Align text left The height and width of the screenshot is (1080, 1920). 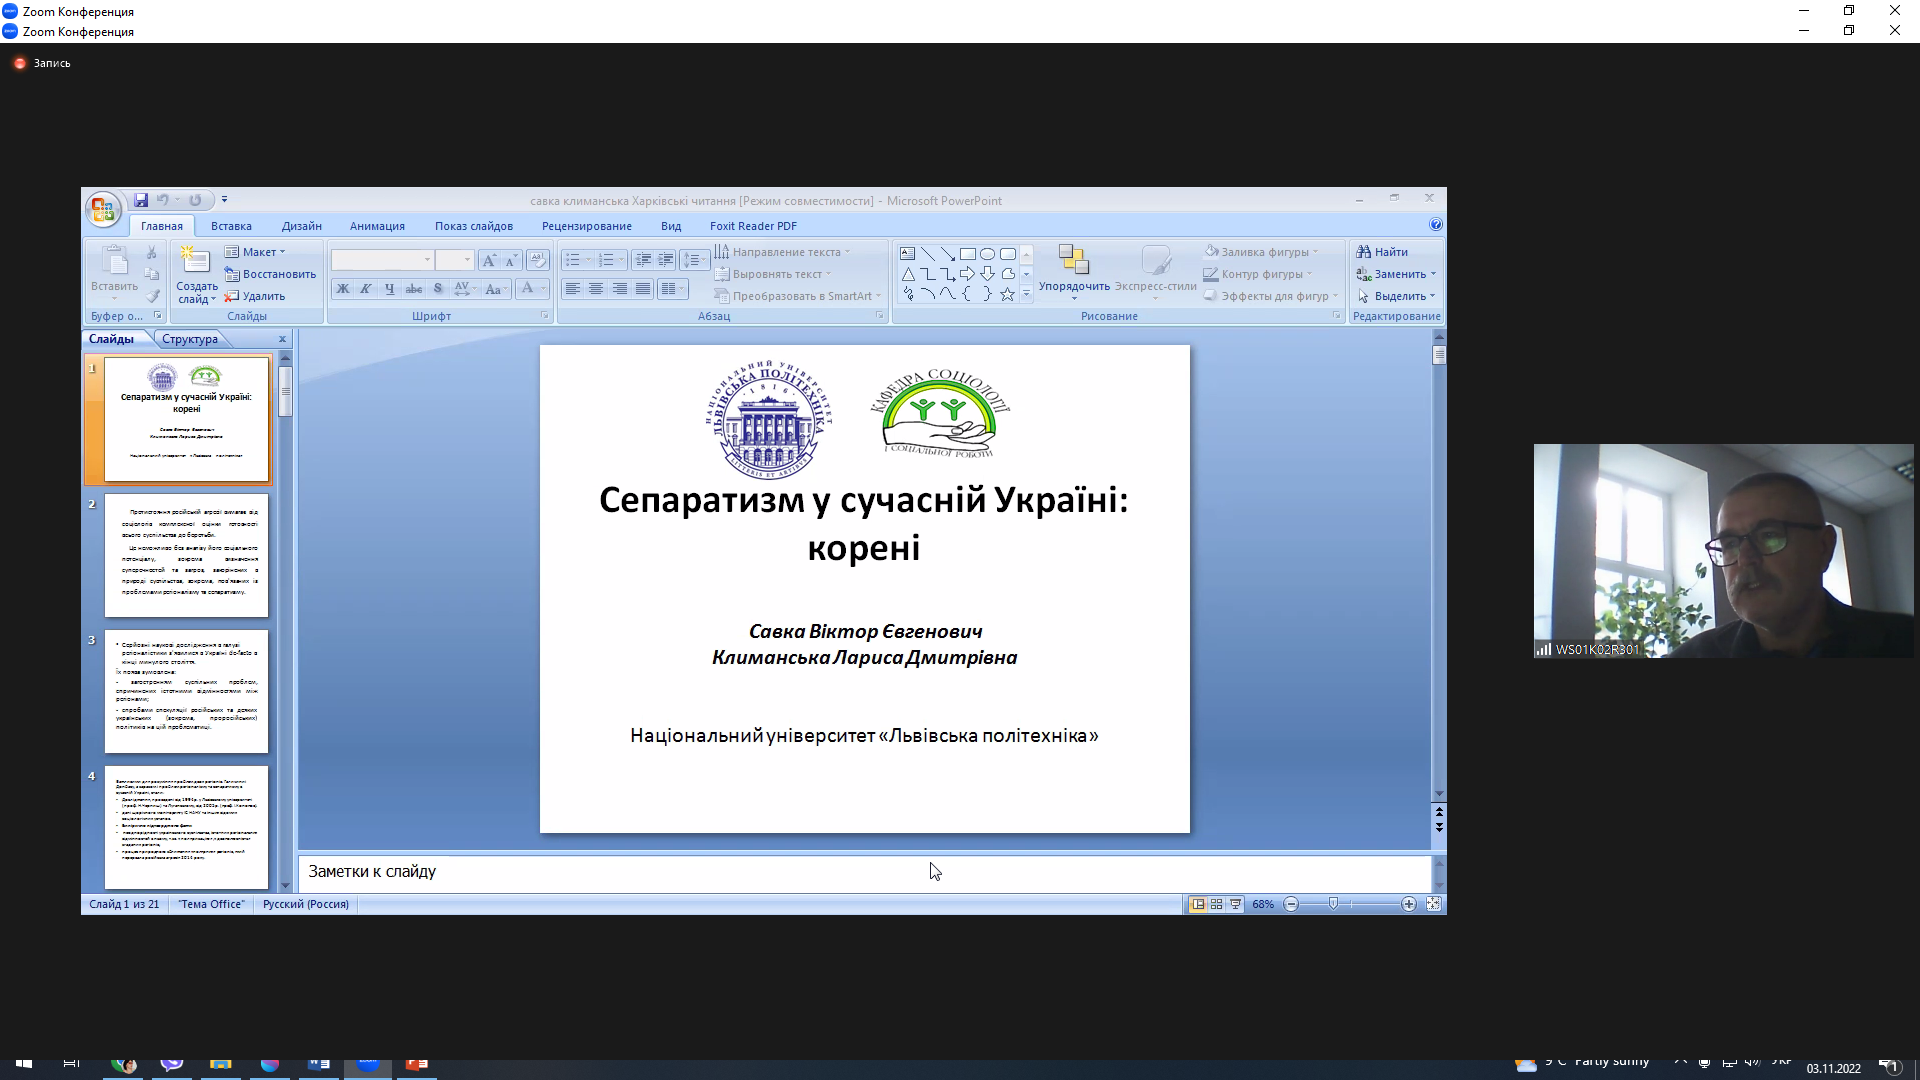(x=572, y=289)
